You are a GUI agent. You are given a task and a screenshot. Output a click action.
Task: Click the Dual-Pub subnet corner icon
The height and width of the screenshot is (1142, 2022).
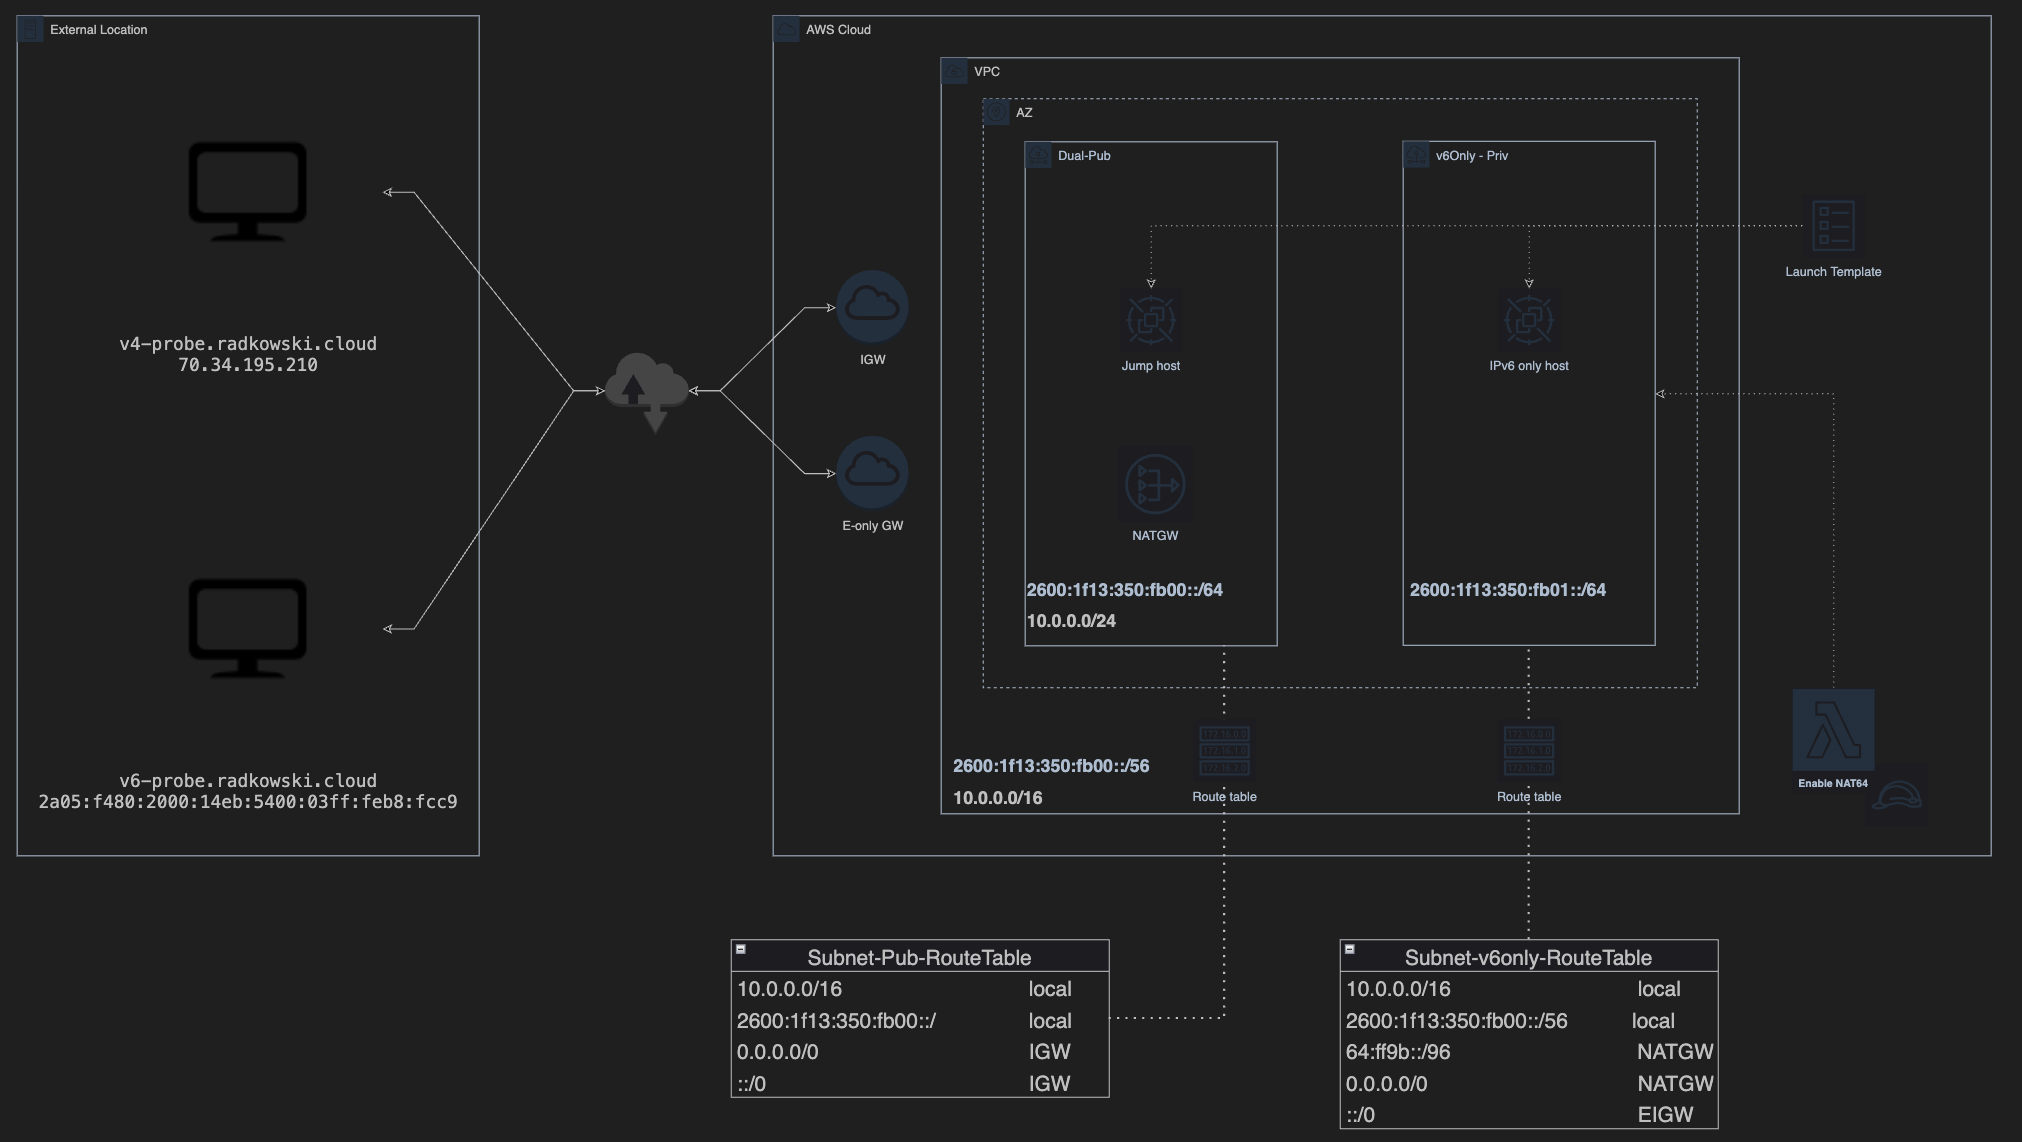[1039, 155]
